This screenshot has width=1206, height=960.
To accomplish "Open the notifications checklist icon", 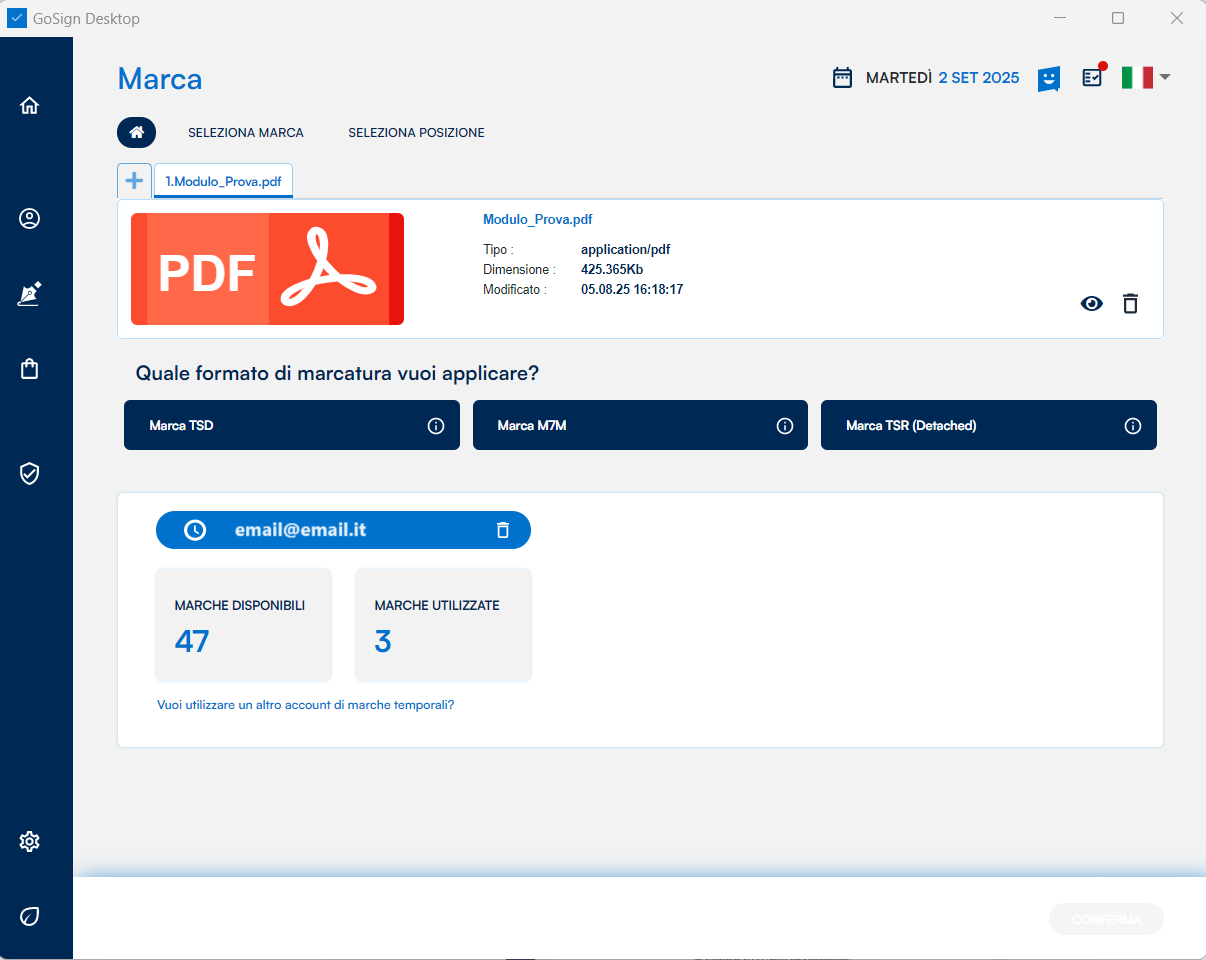I will point(1092,77).
